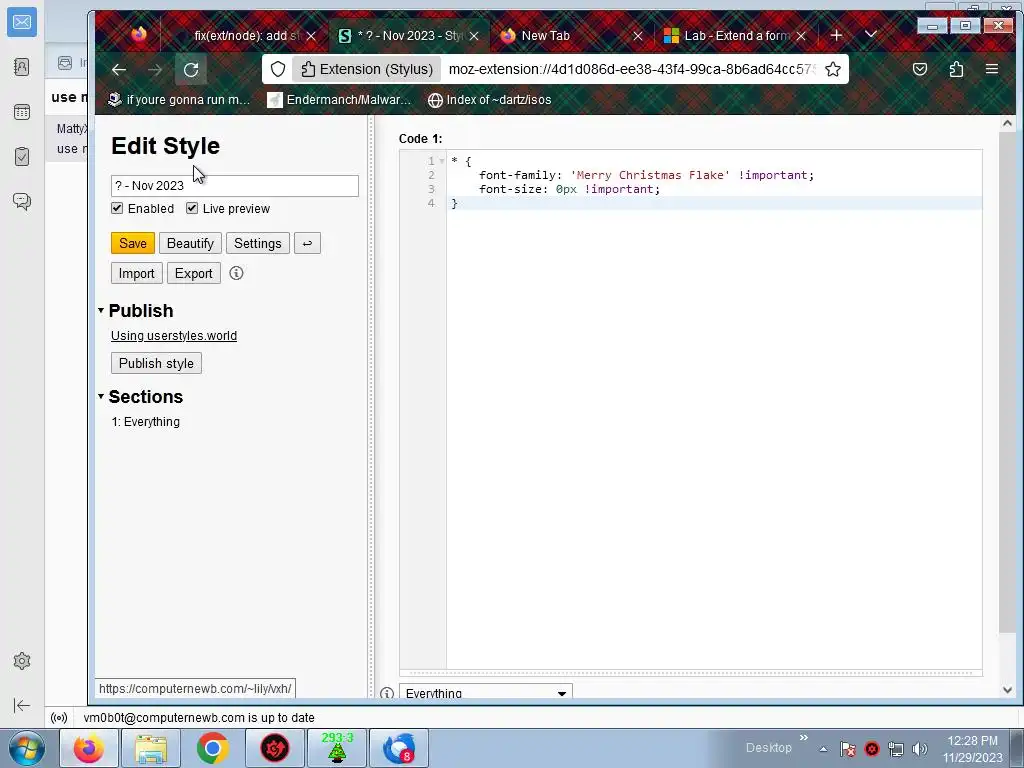Open the Extensions puzzle icon
This screenshot has height=768, width=1024.
(956, 69)
